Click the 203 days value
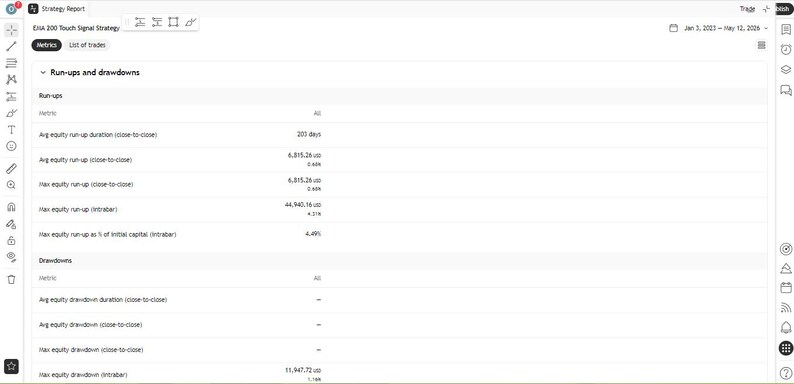The height and width of the screenshot is (384, 794). 309,134
